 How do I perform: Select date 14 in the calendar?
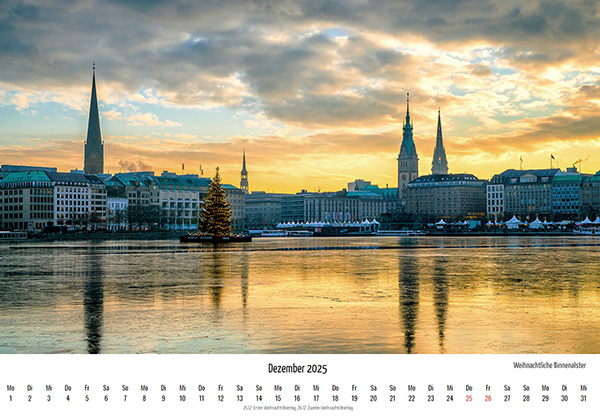point(259,398)
